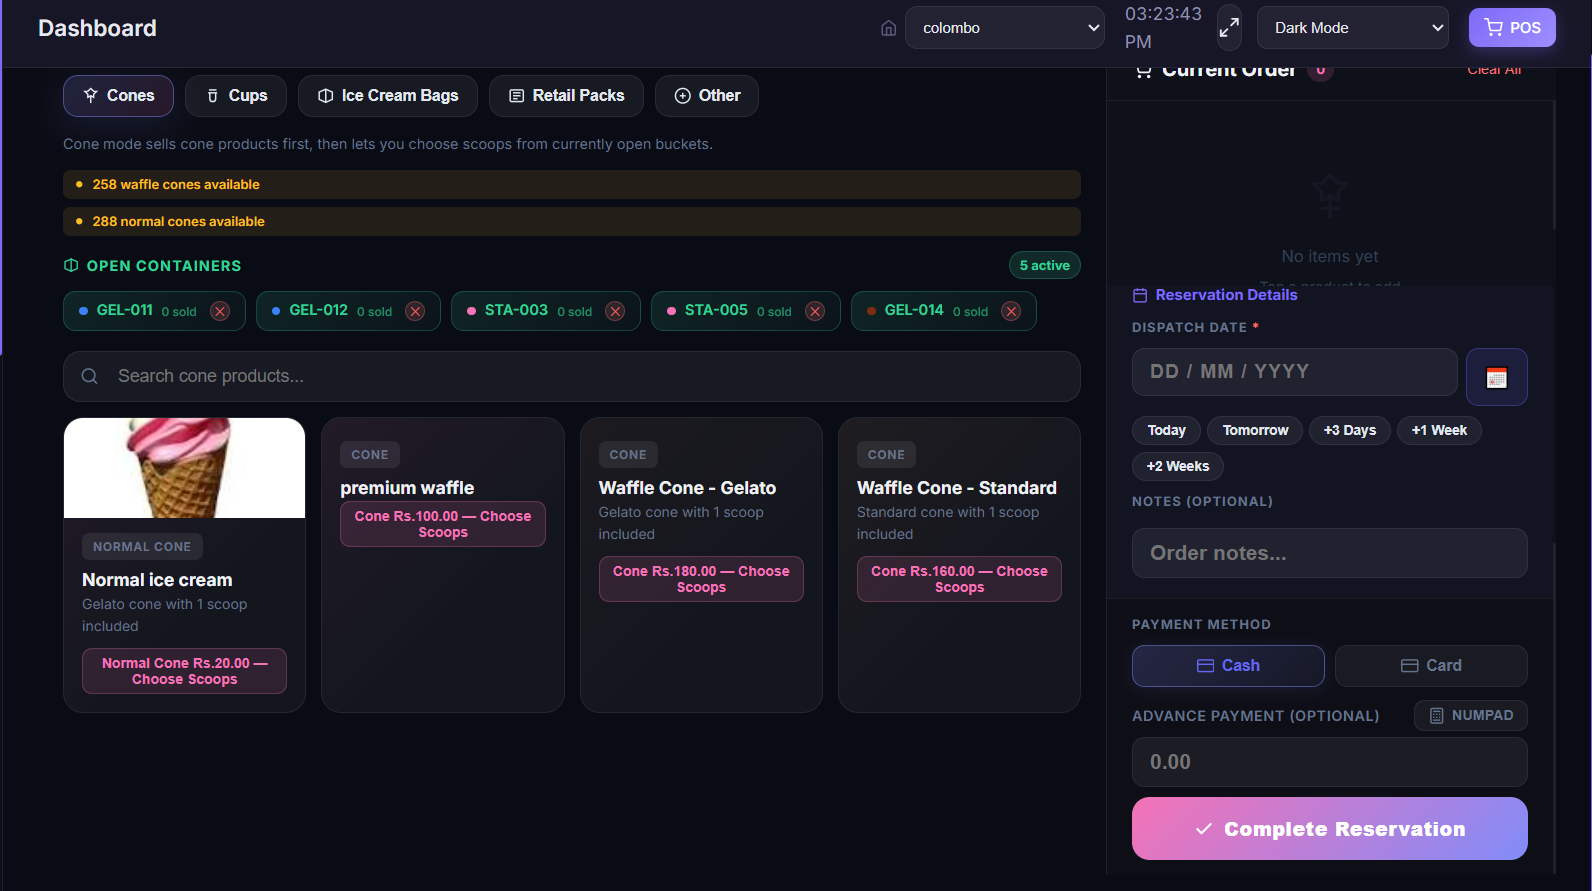Image resolution: width=1592 pixels, height=891 pixels.
Task: Set dispatch date to +2 Weeks
Action: click(1178, 467)
